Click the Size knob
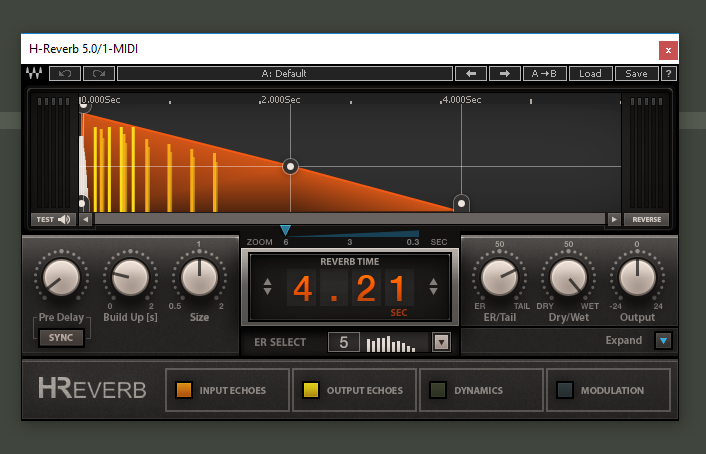 point(199,277)
